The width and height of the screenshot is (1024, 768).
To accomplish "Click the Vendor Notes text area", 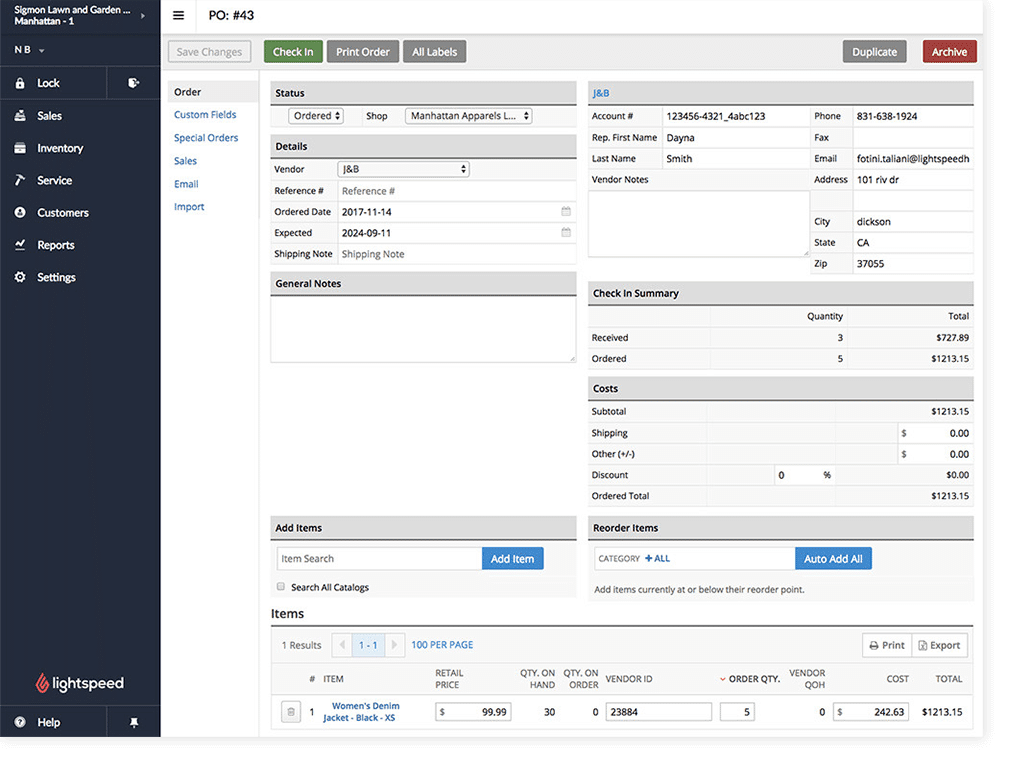I will point(699,224).
